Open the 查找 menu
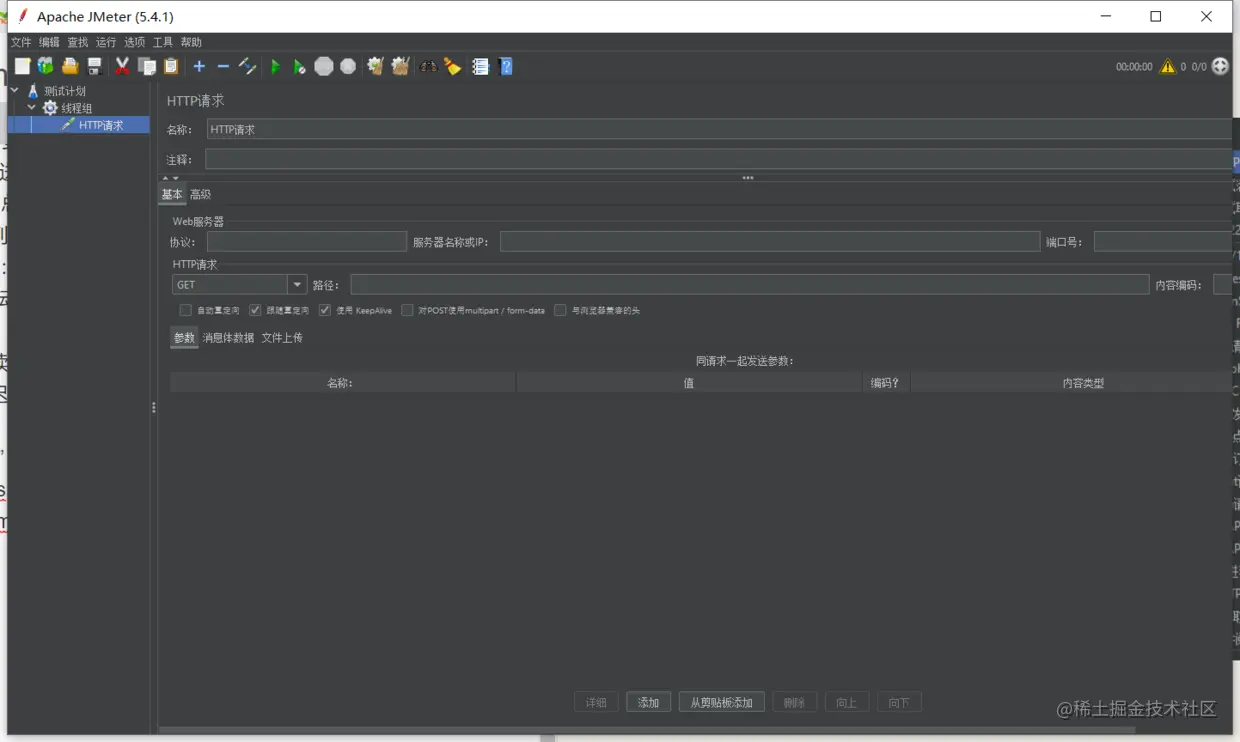Screen dimensions: 1240x742 point(78,42)
